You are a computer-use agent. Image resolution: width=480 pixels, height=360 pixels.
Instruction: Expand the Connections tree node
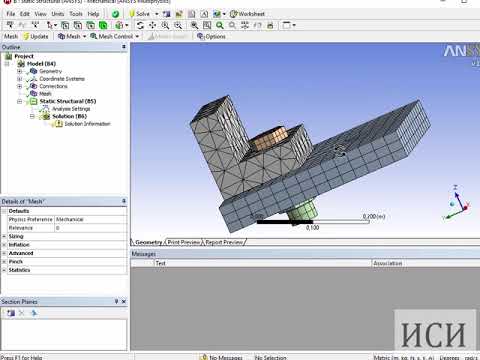(x=20, y=86)
